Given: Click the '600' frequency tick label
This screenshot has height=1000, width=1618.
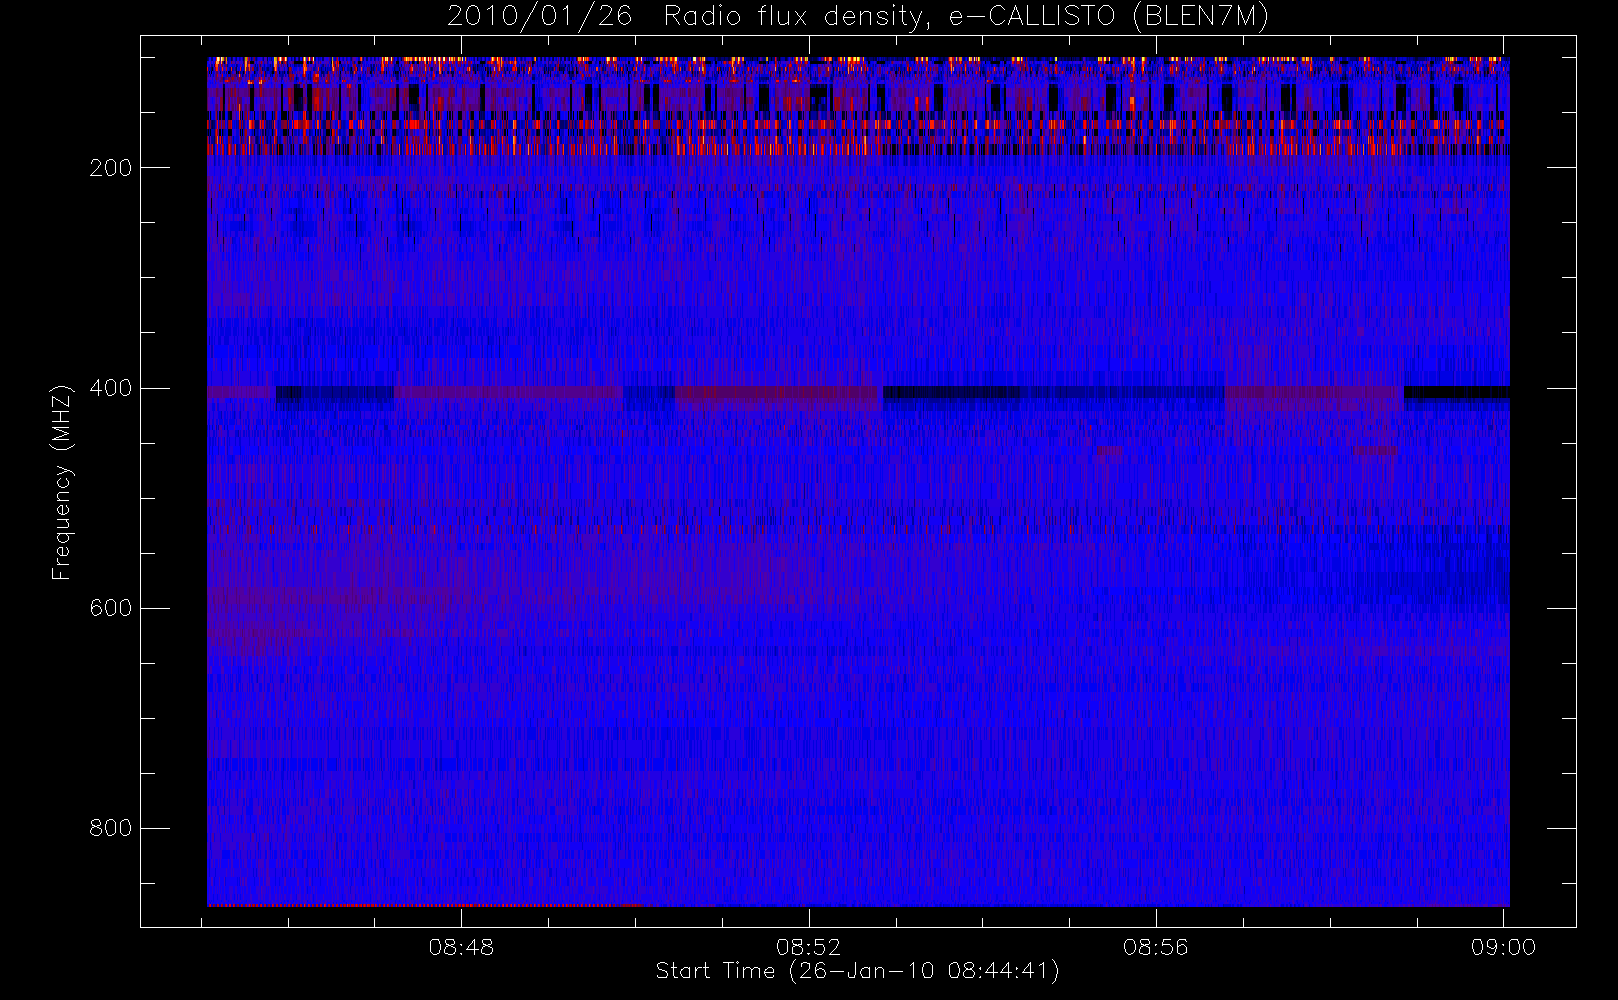Looking at the screenshot, I should [110, 608].
